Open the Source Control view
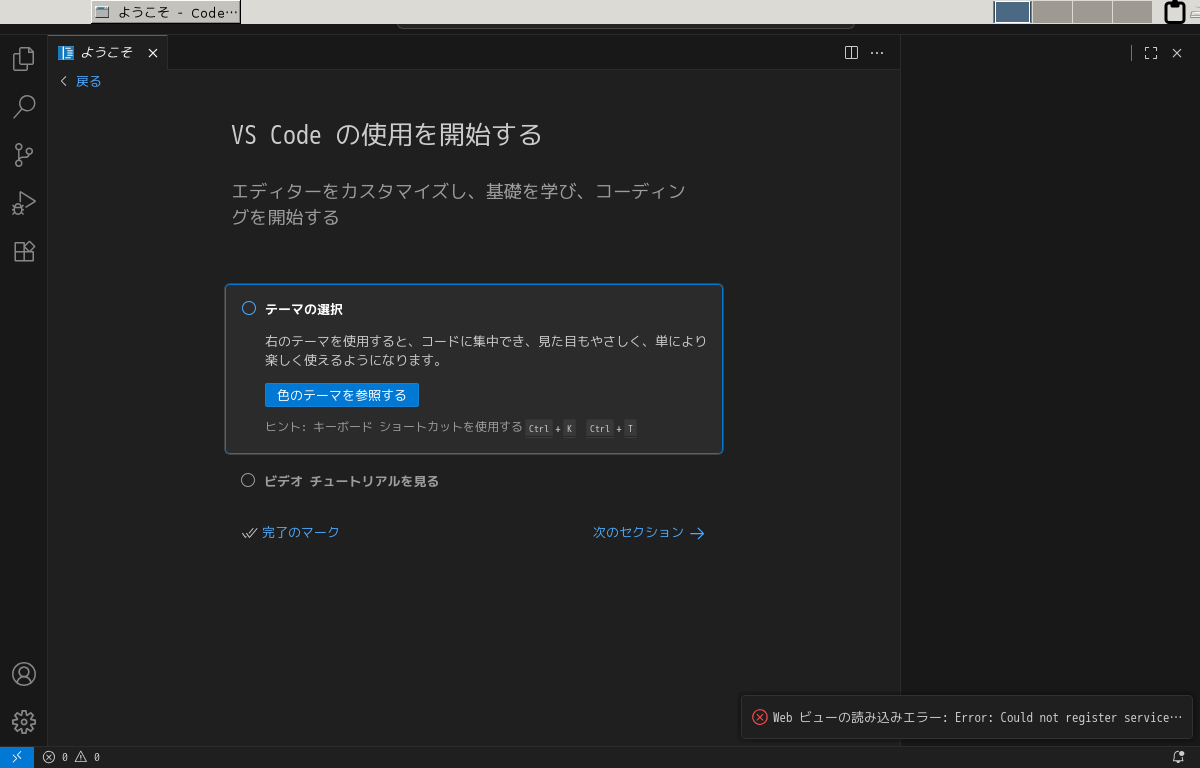Image resolution: width=1200 pixels, height=768 pixels. 24,155
